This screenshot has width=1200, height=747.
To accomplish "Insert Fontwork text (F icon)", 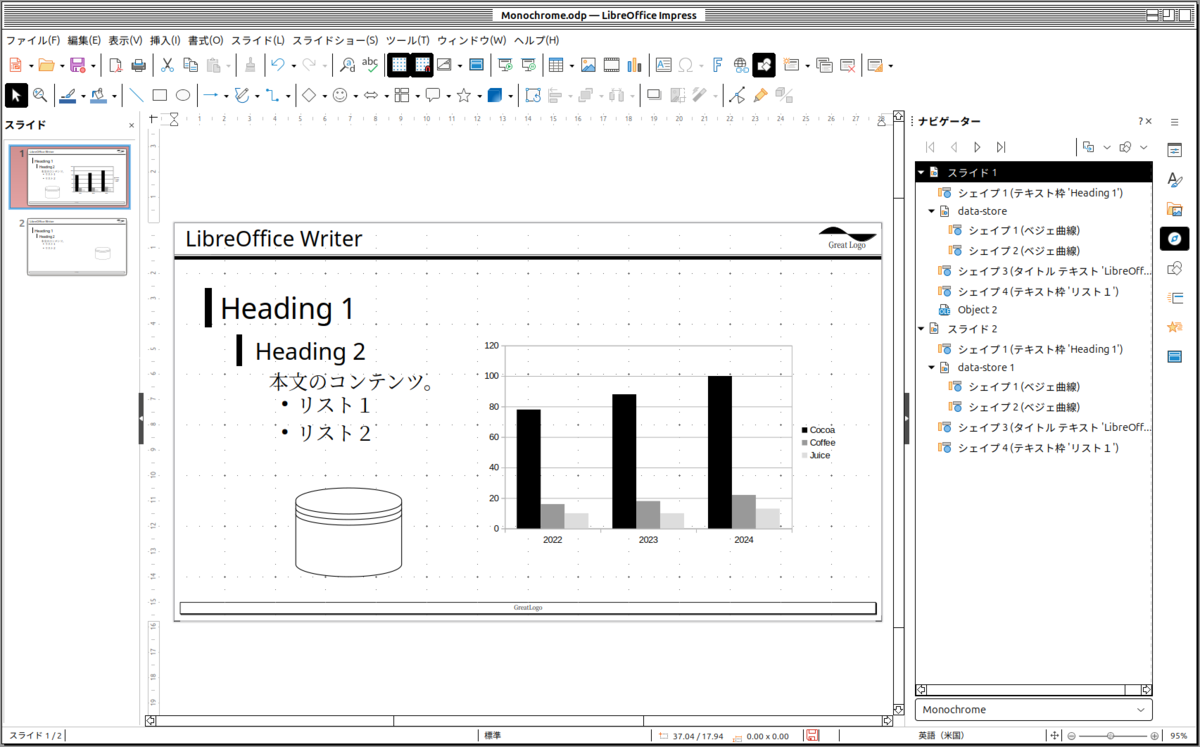I will click(717, 65).
